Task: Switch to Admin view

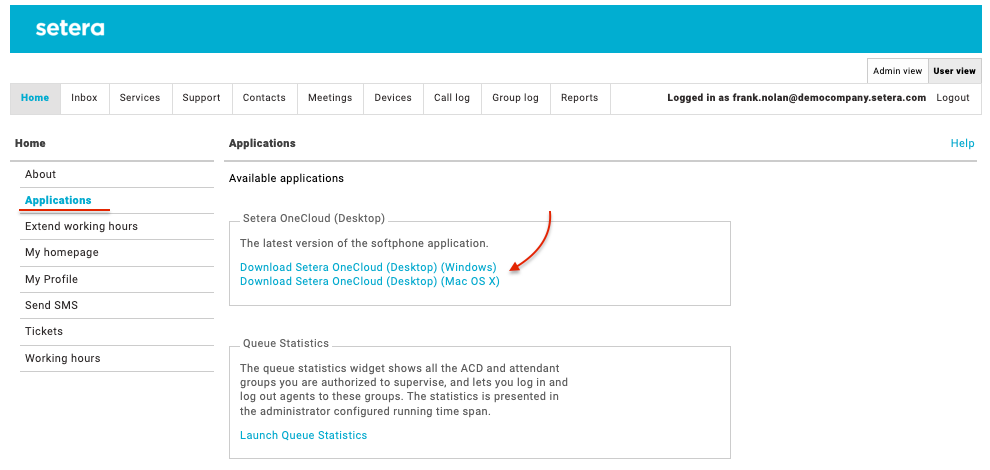Action: point(897,71)
